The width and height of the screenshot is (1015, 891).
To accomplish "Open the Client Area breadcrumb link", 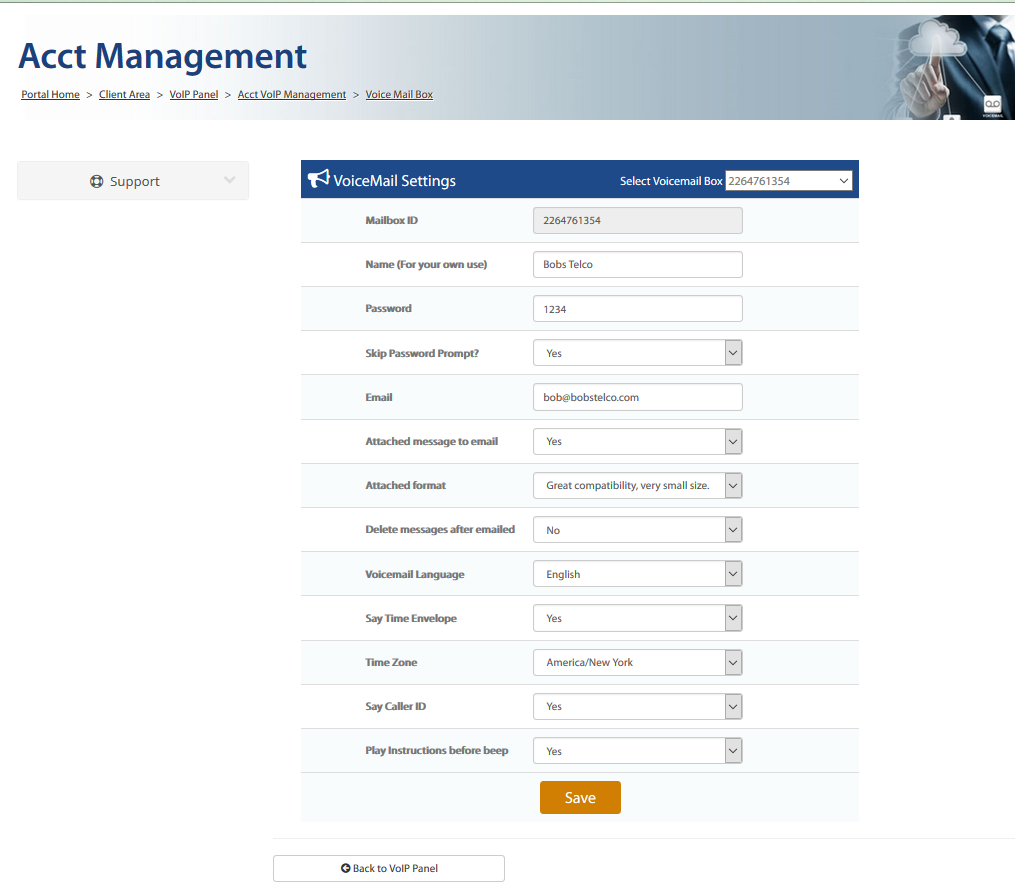I will [124, 95].
